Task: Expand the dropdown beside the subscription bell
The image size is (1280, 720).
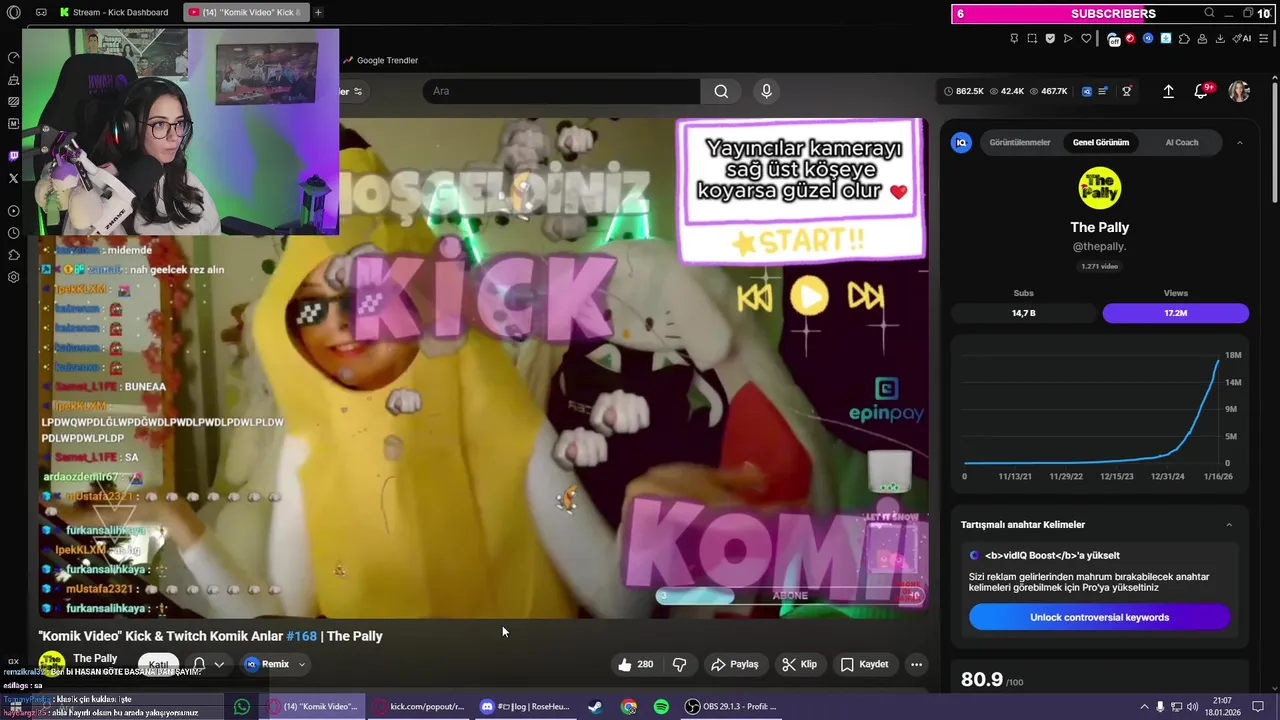Action: pos(219,664)
